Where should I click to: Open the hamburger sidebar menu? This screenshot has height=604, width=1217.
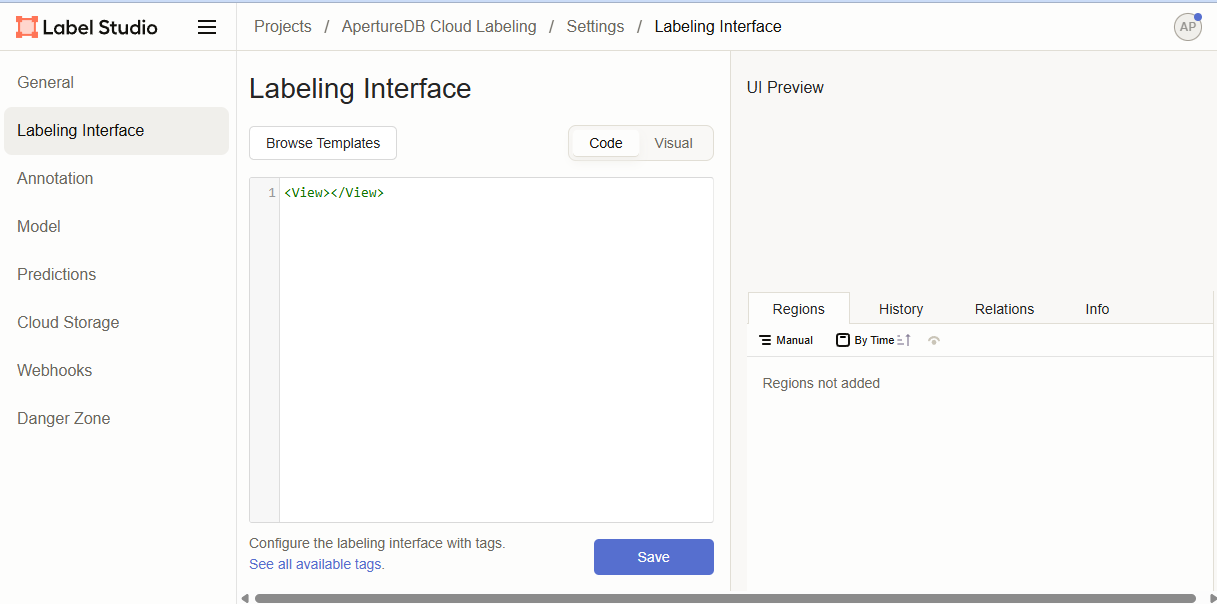207,27
